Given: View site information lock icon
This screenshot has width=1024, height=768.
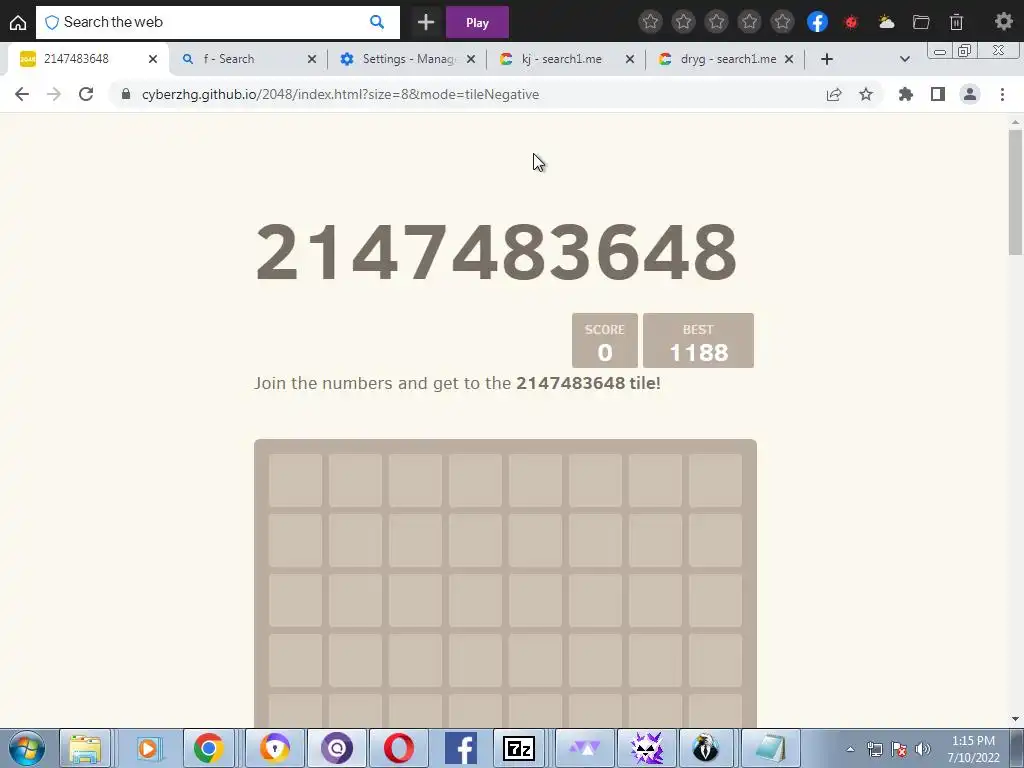Looking at the screenshot, I should click(126, 94).
